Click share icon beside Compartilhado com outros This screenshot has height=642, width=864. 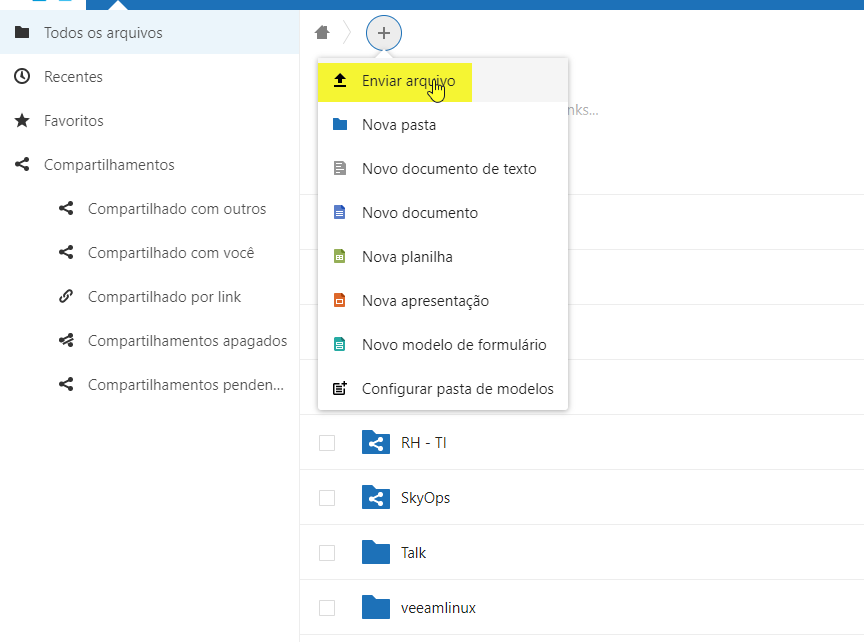point(66,208)
